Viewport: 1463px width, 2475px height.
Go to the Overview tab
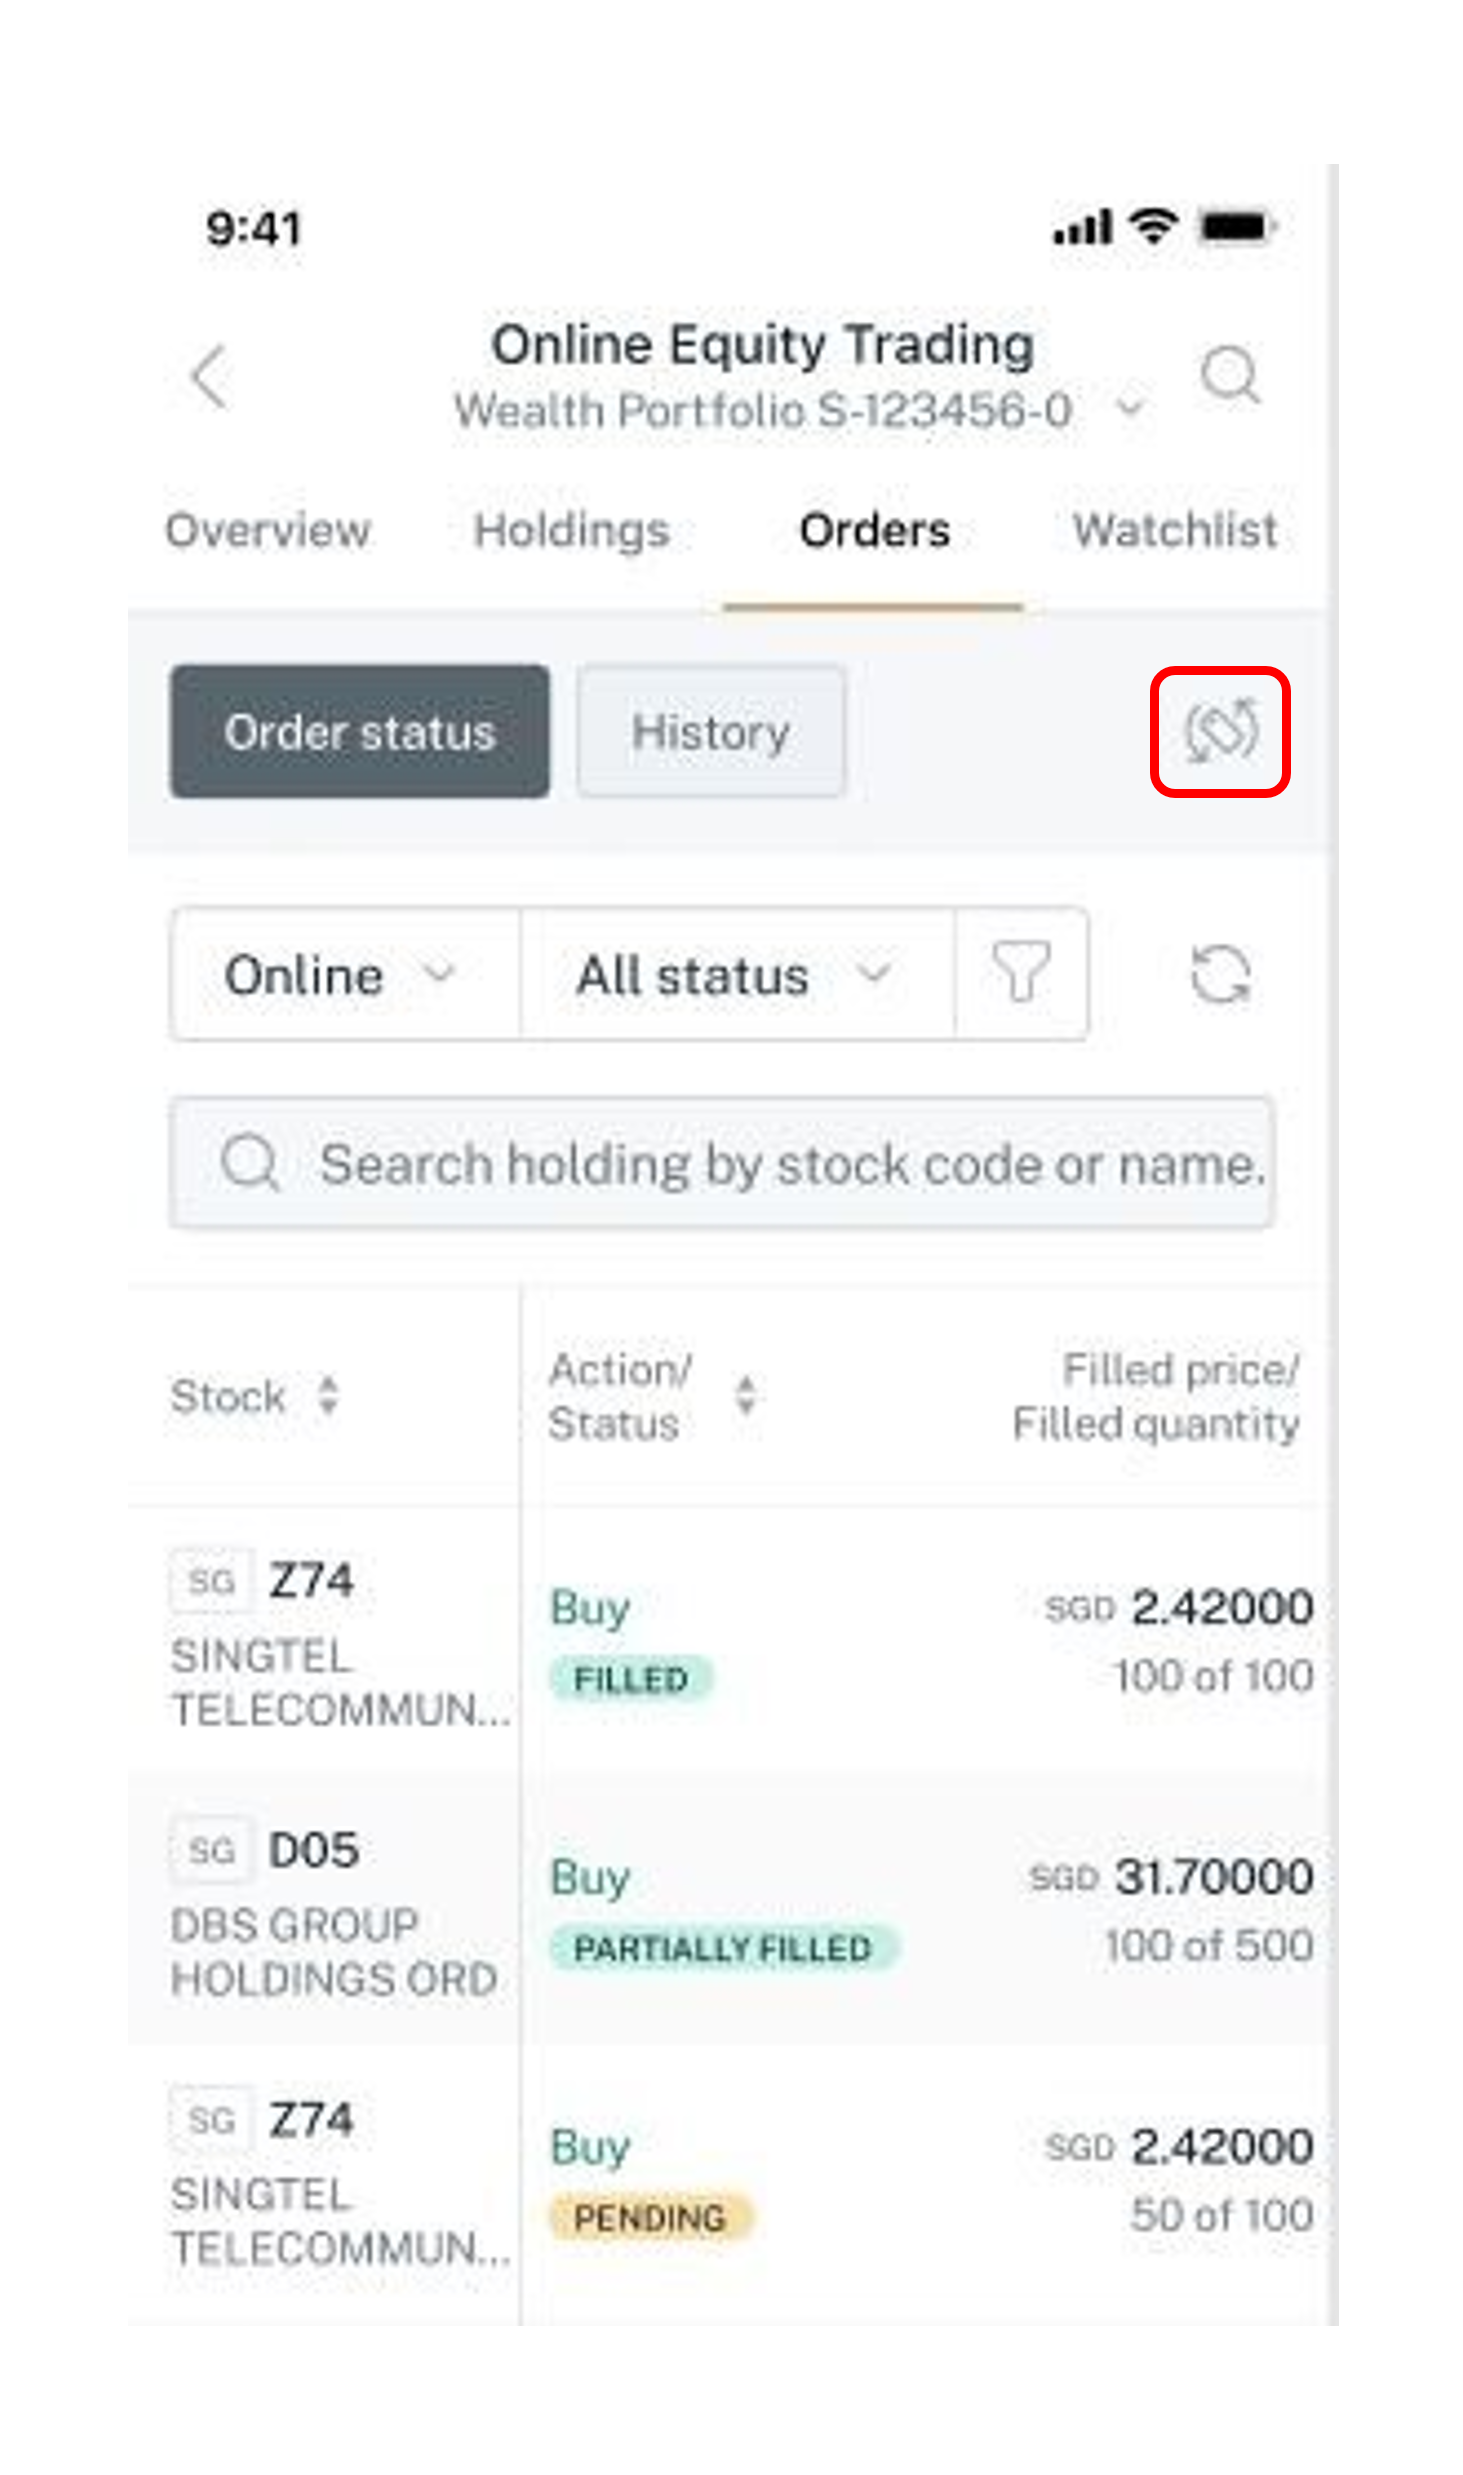click(x=268, y=530)
